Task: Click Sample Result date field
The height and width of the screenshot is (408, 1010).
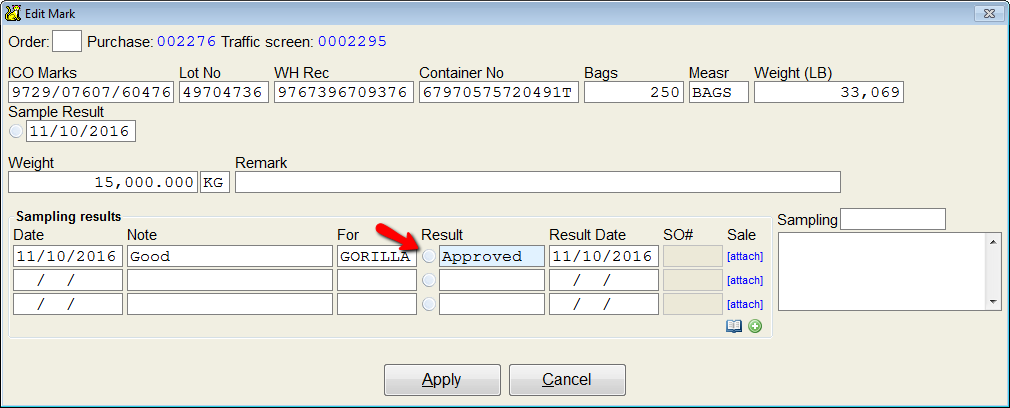Action: (x=81, y=131)
